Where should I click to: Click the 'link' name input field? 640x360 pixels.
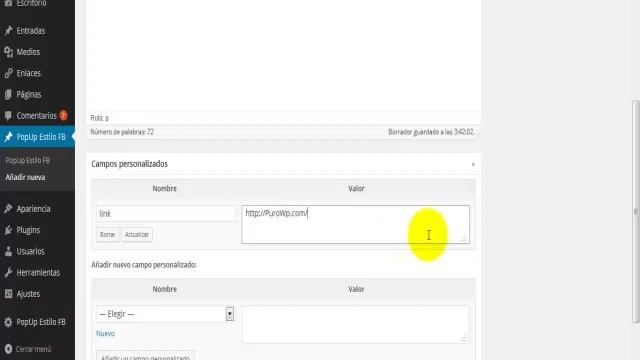point(165,213)
